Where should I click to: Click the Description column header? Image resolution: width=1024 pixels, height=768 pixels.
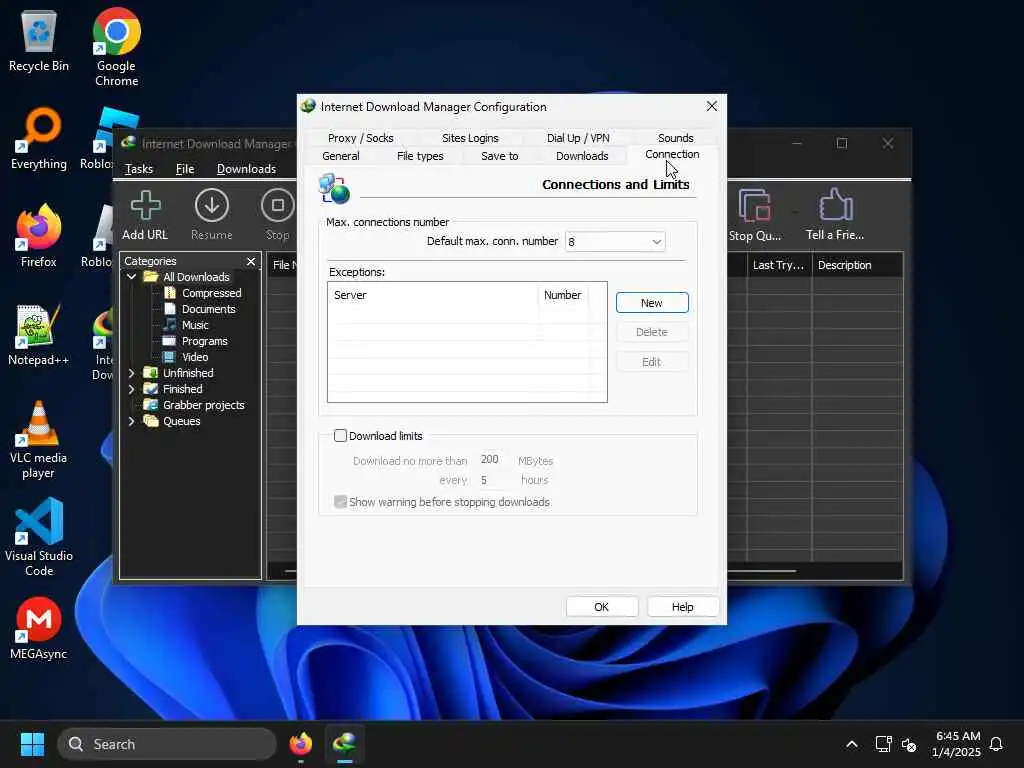pyautogui.click(x=857, y=265)
